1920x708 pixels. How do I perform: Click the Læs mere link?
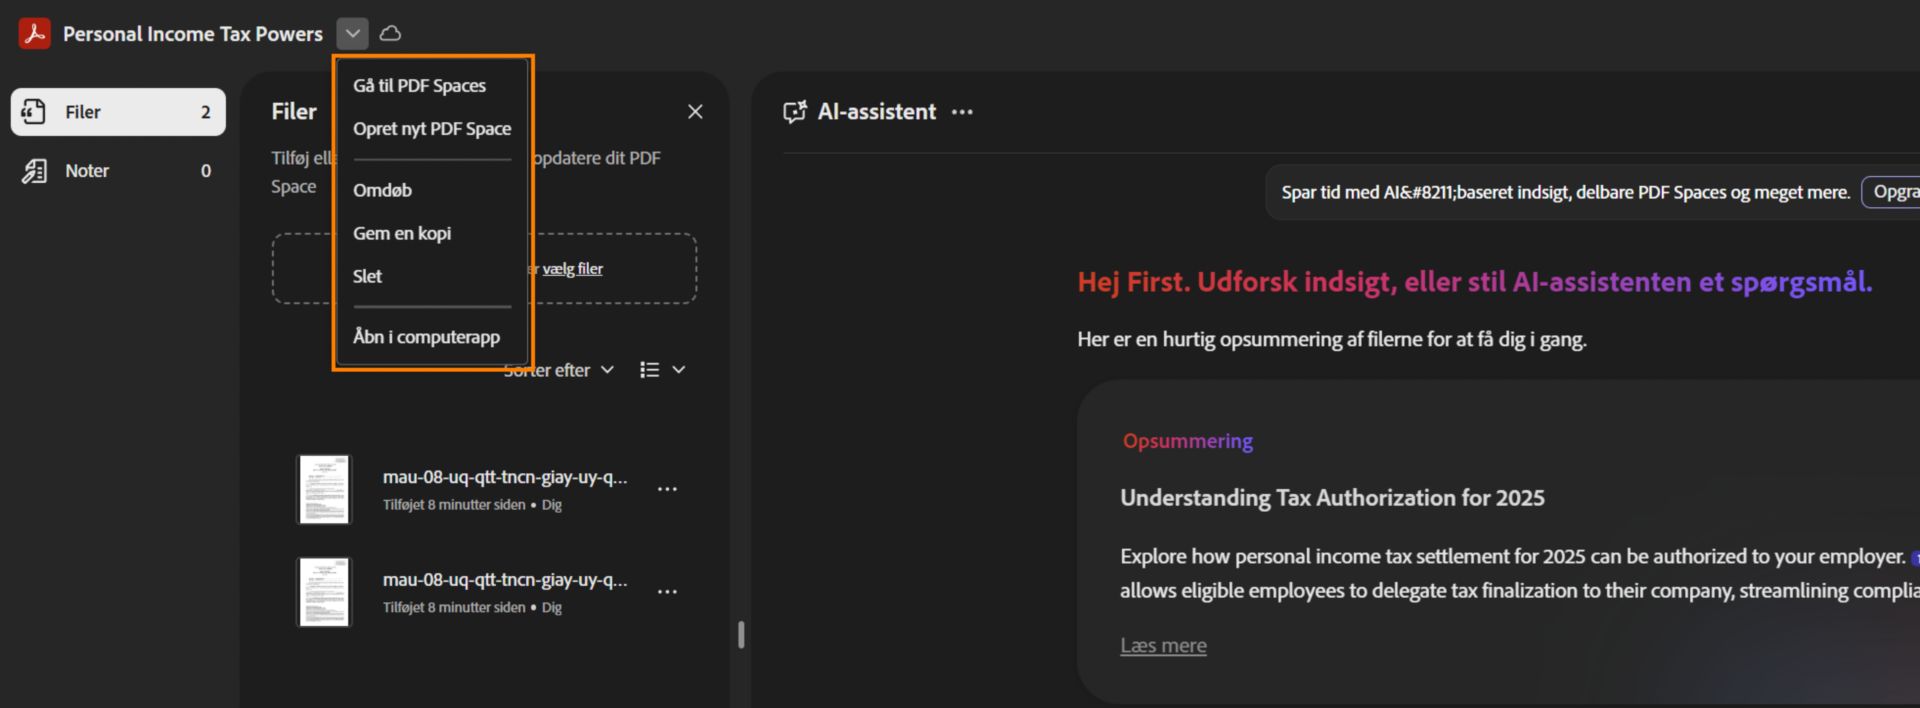pos(1163,646)
